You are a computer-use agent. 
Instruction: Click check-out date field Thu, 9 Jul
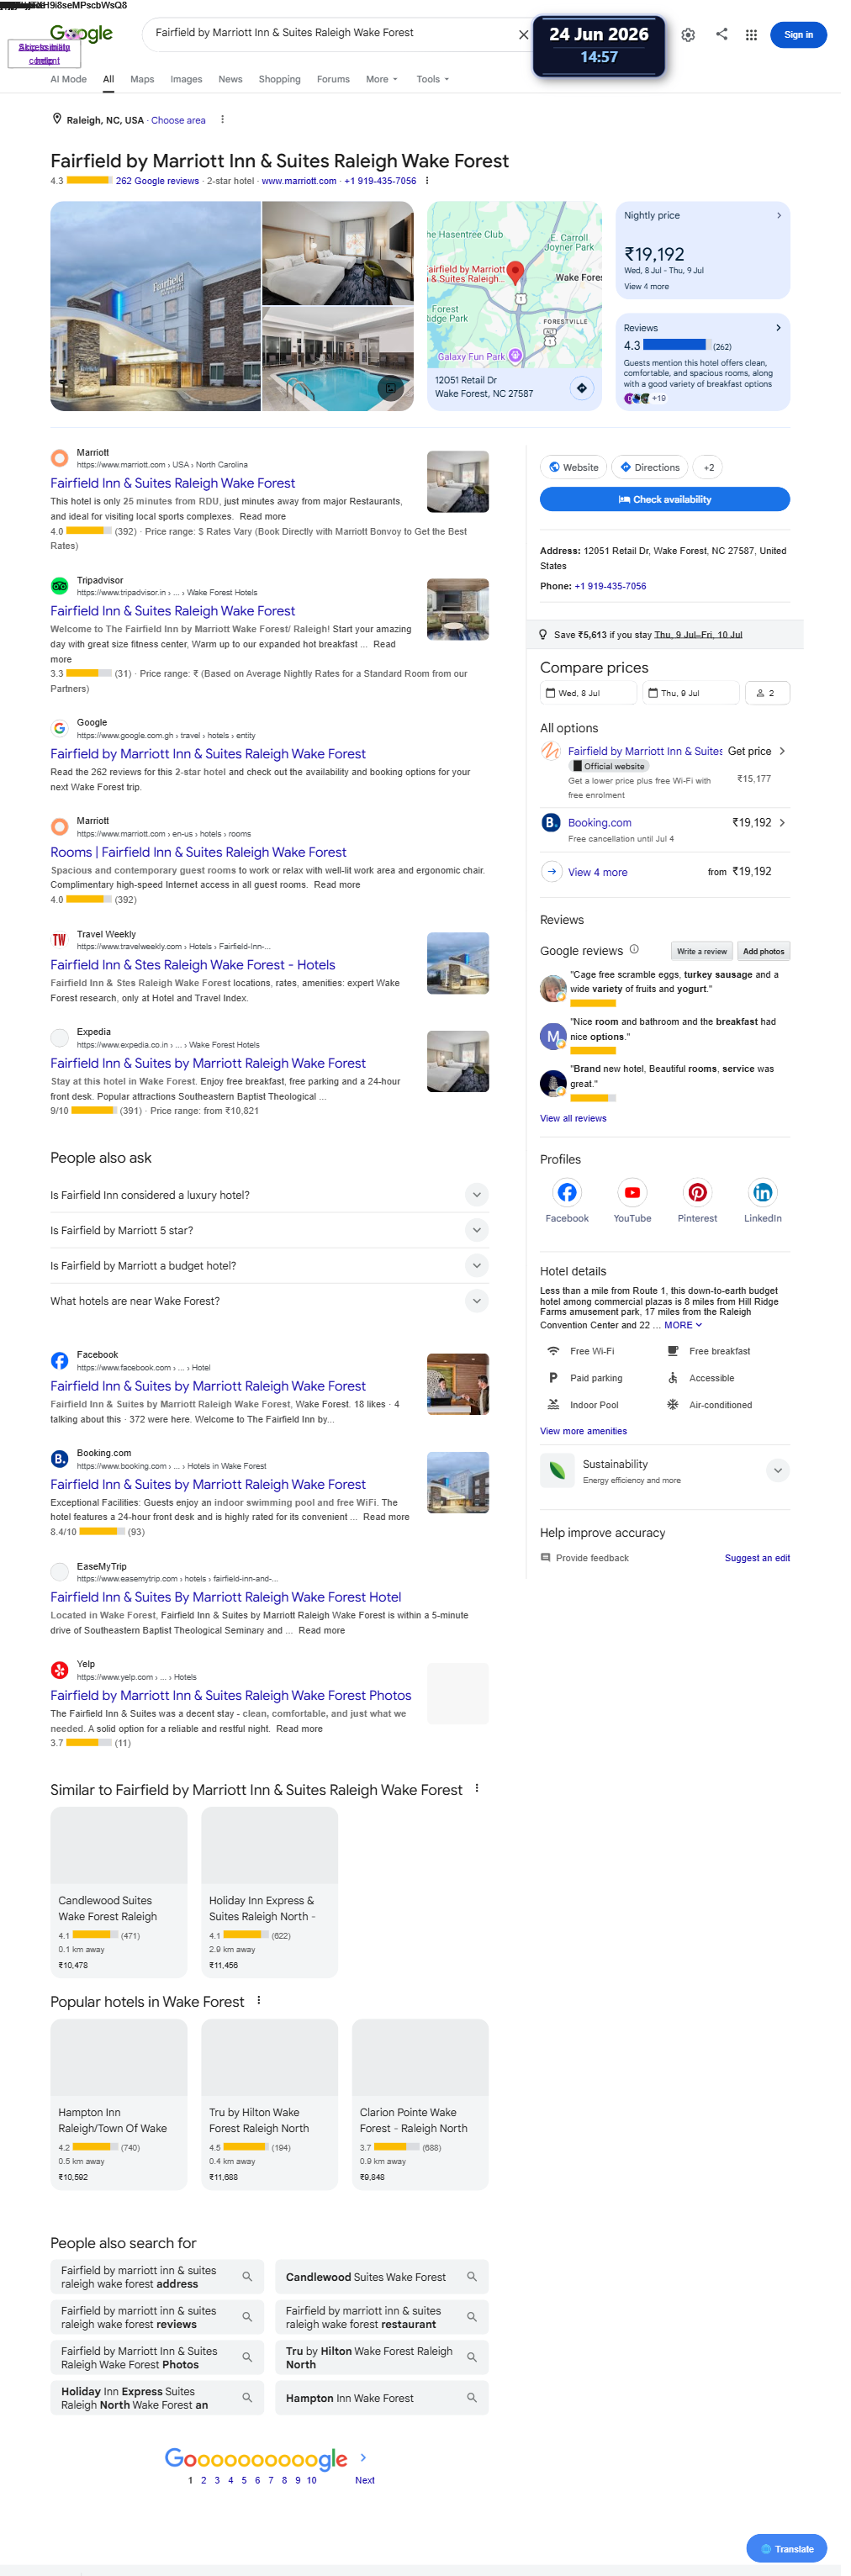[x=691, y=692]
